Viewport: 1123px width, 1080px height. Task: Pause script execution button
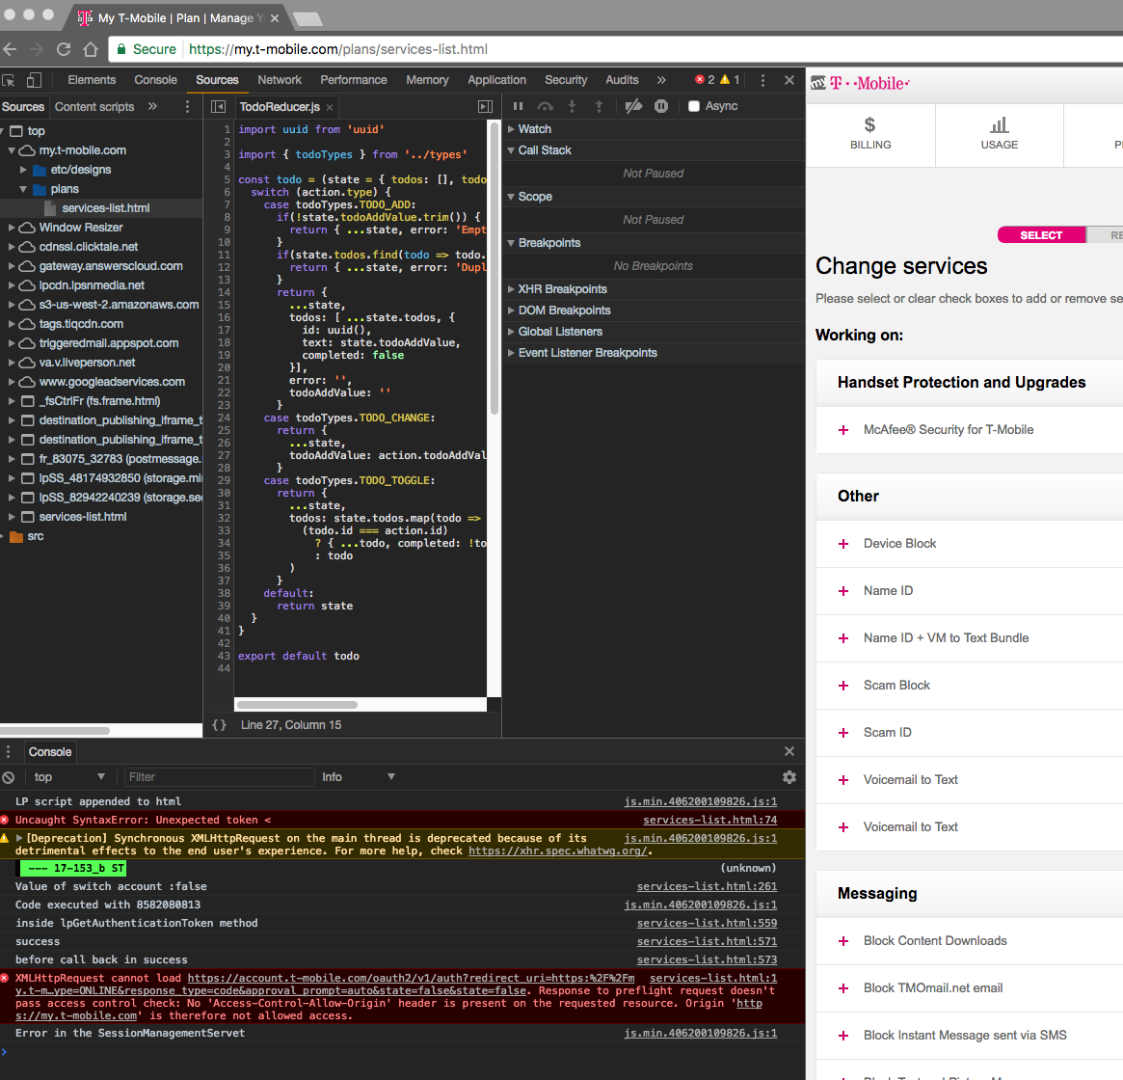point(518,106)
